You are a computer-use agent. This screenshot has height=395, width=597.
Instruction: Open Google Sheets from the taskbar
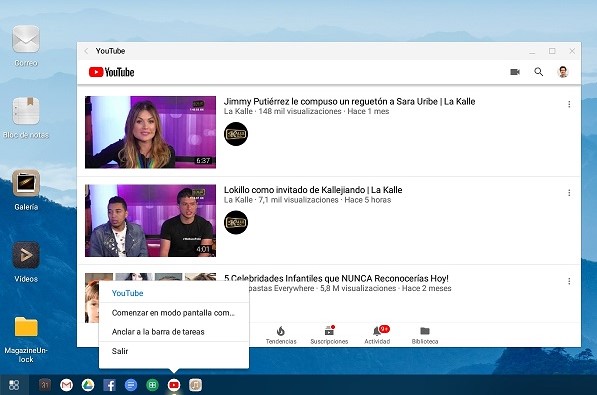click(x=152, y=385)
